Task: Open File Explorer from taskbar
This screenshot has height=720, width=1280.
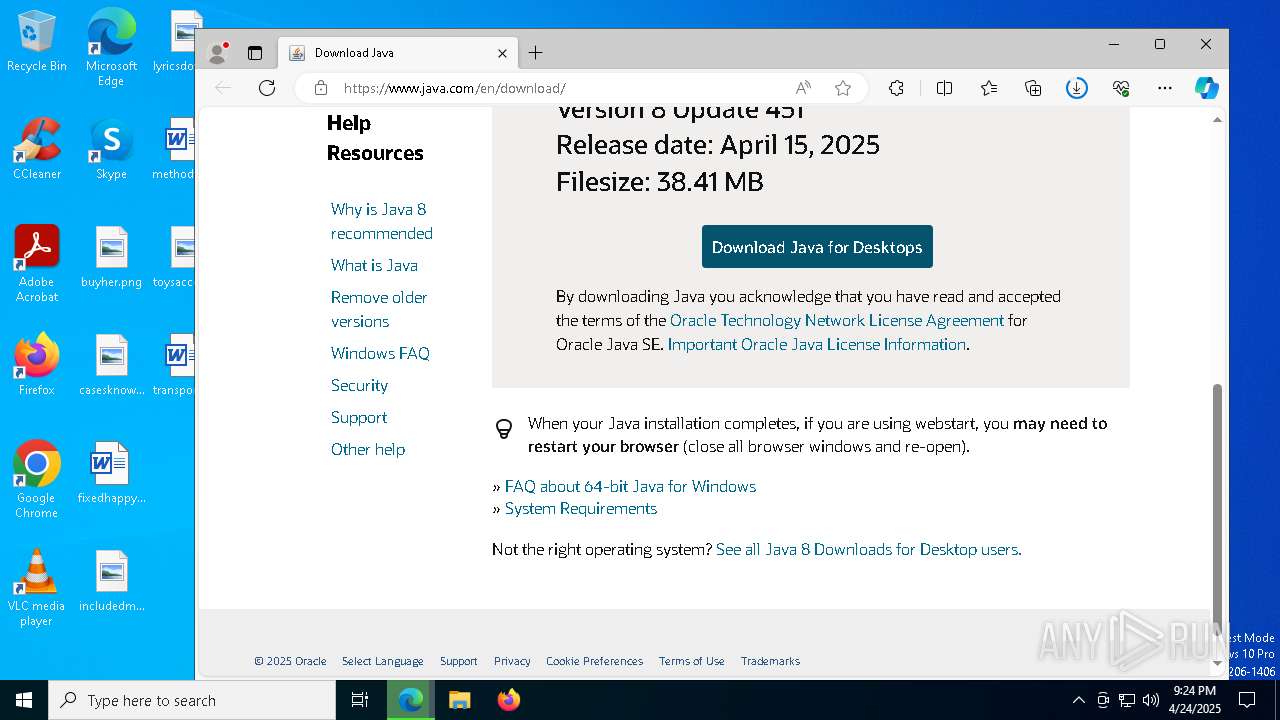Action: click(x=459, y=700)
